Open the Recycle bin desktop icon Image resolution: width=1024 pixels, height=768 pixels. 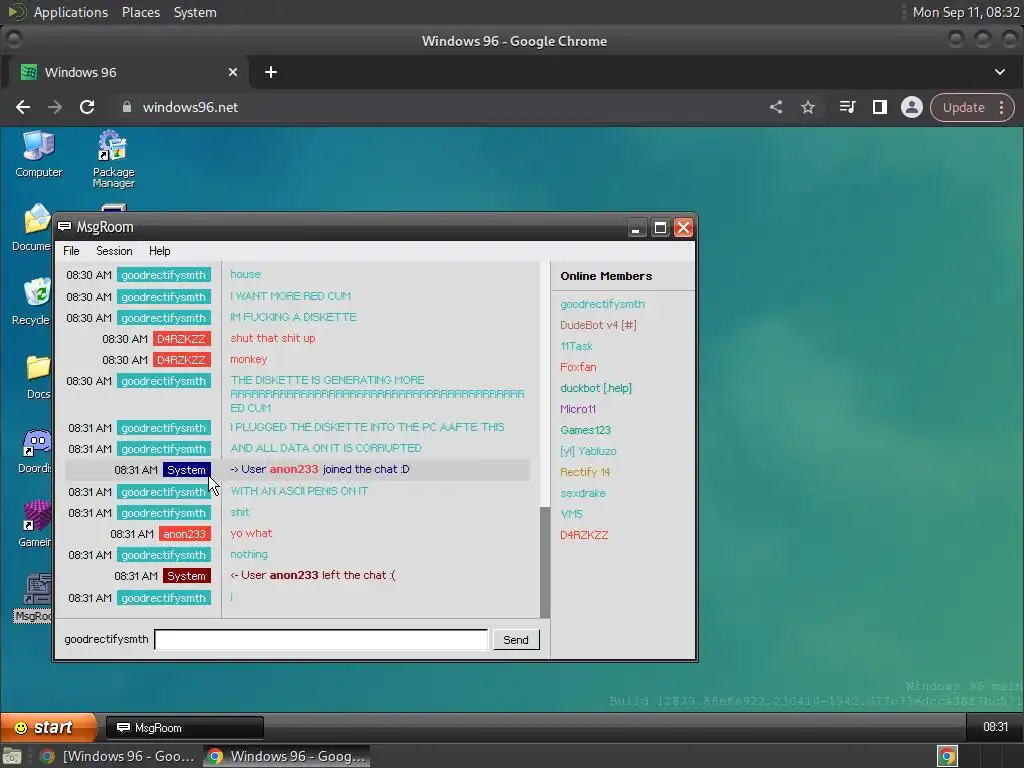(x=31, y=302)
